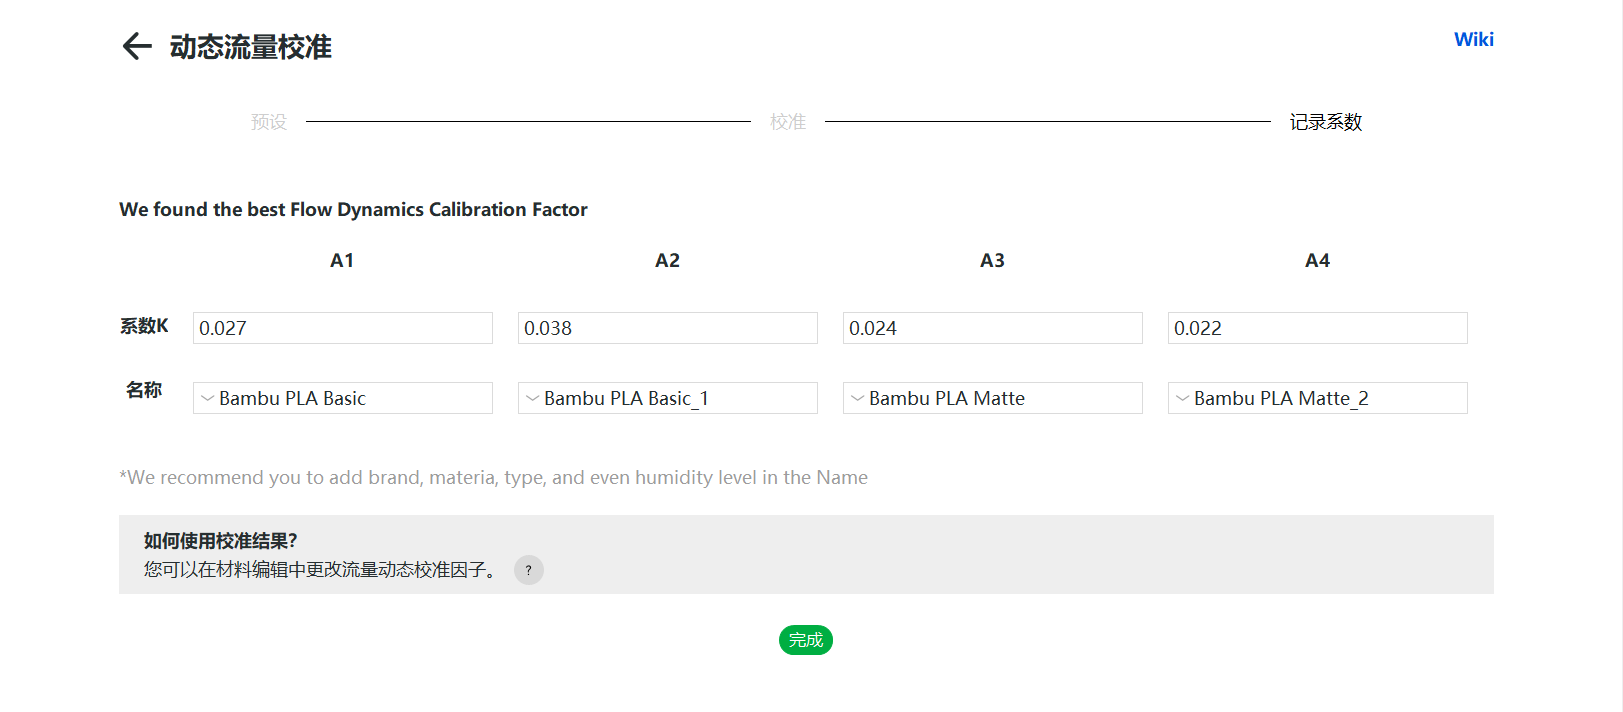Select the 预设 step
1623x712 pixels.
coord(269,122)
